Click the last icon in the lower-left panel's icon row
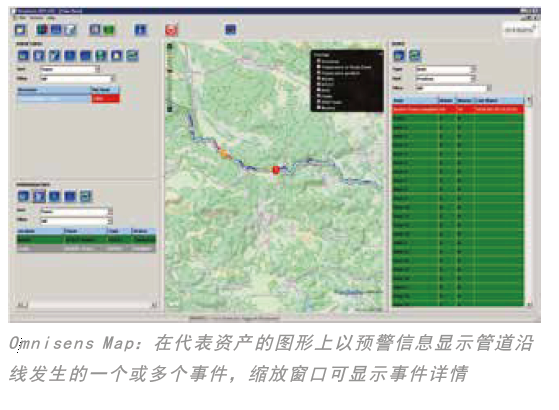 [86, 196]
